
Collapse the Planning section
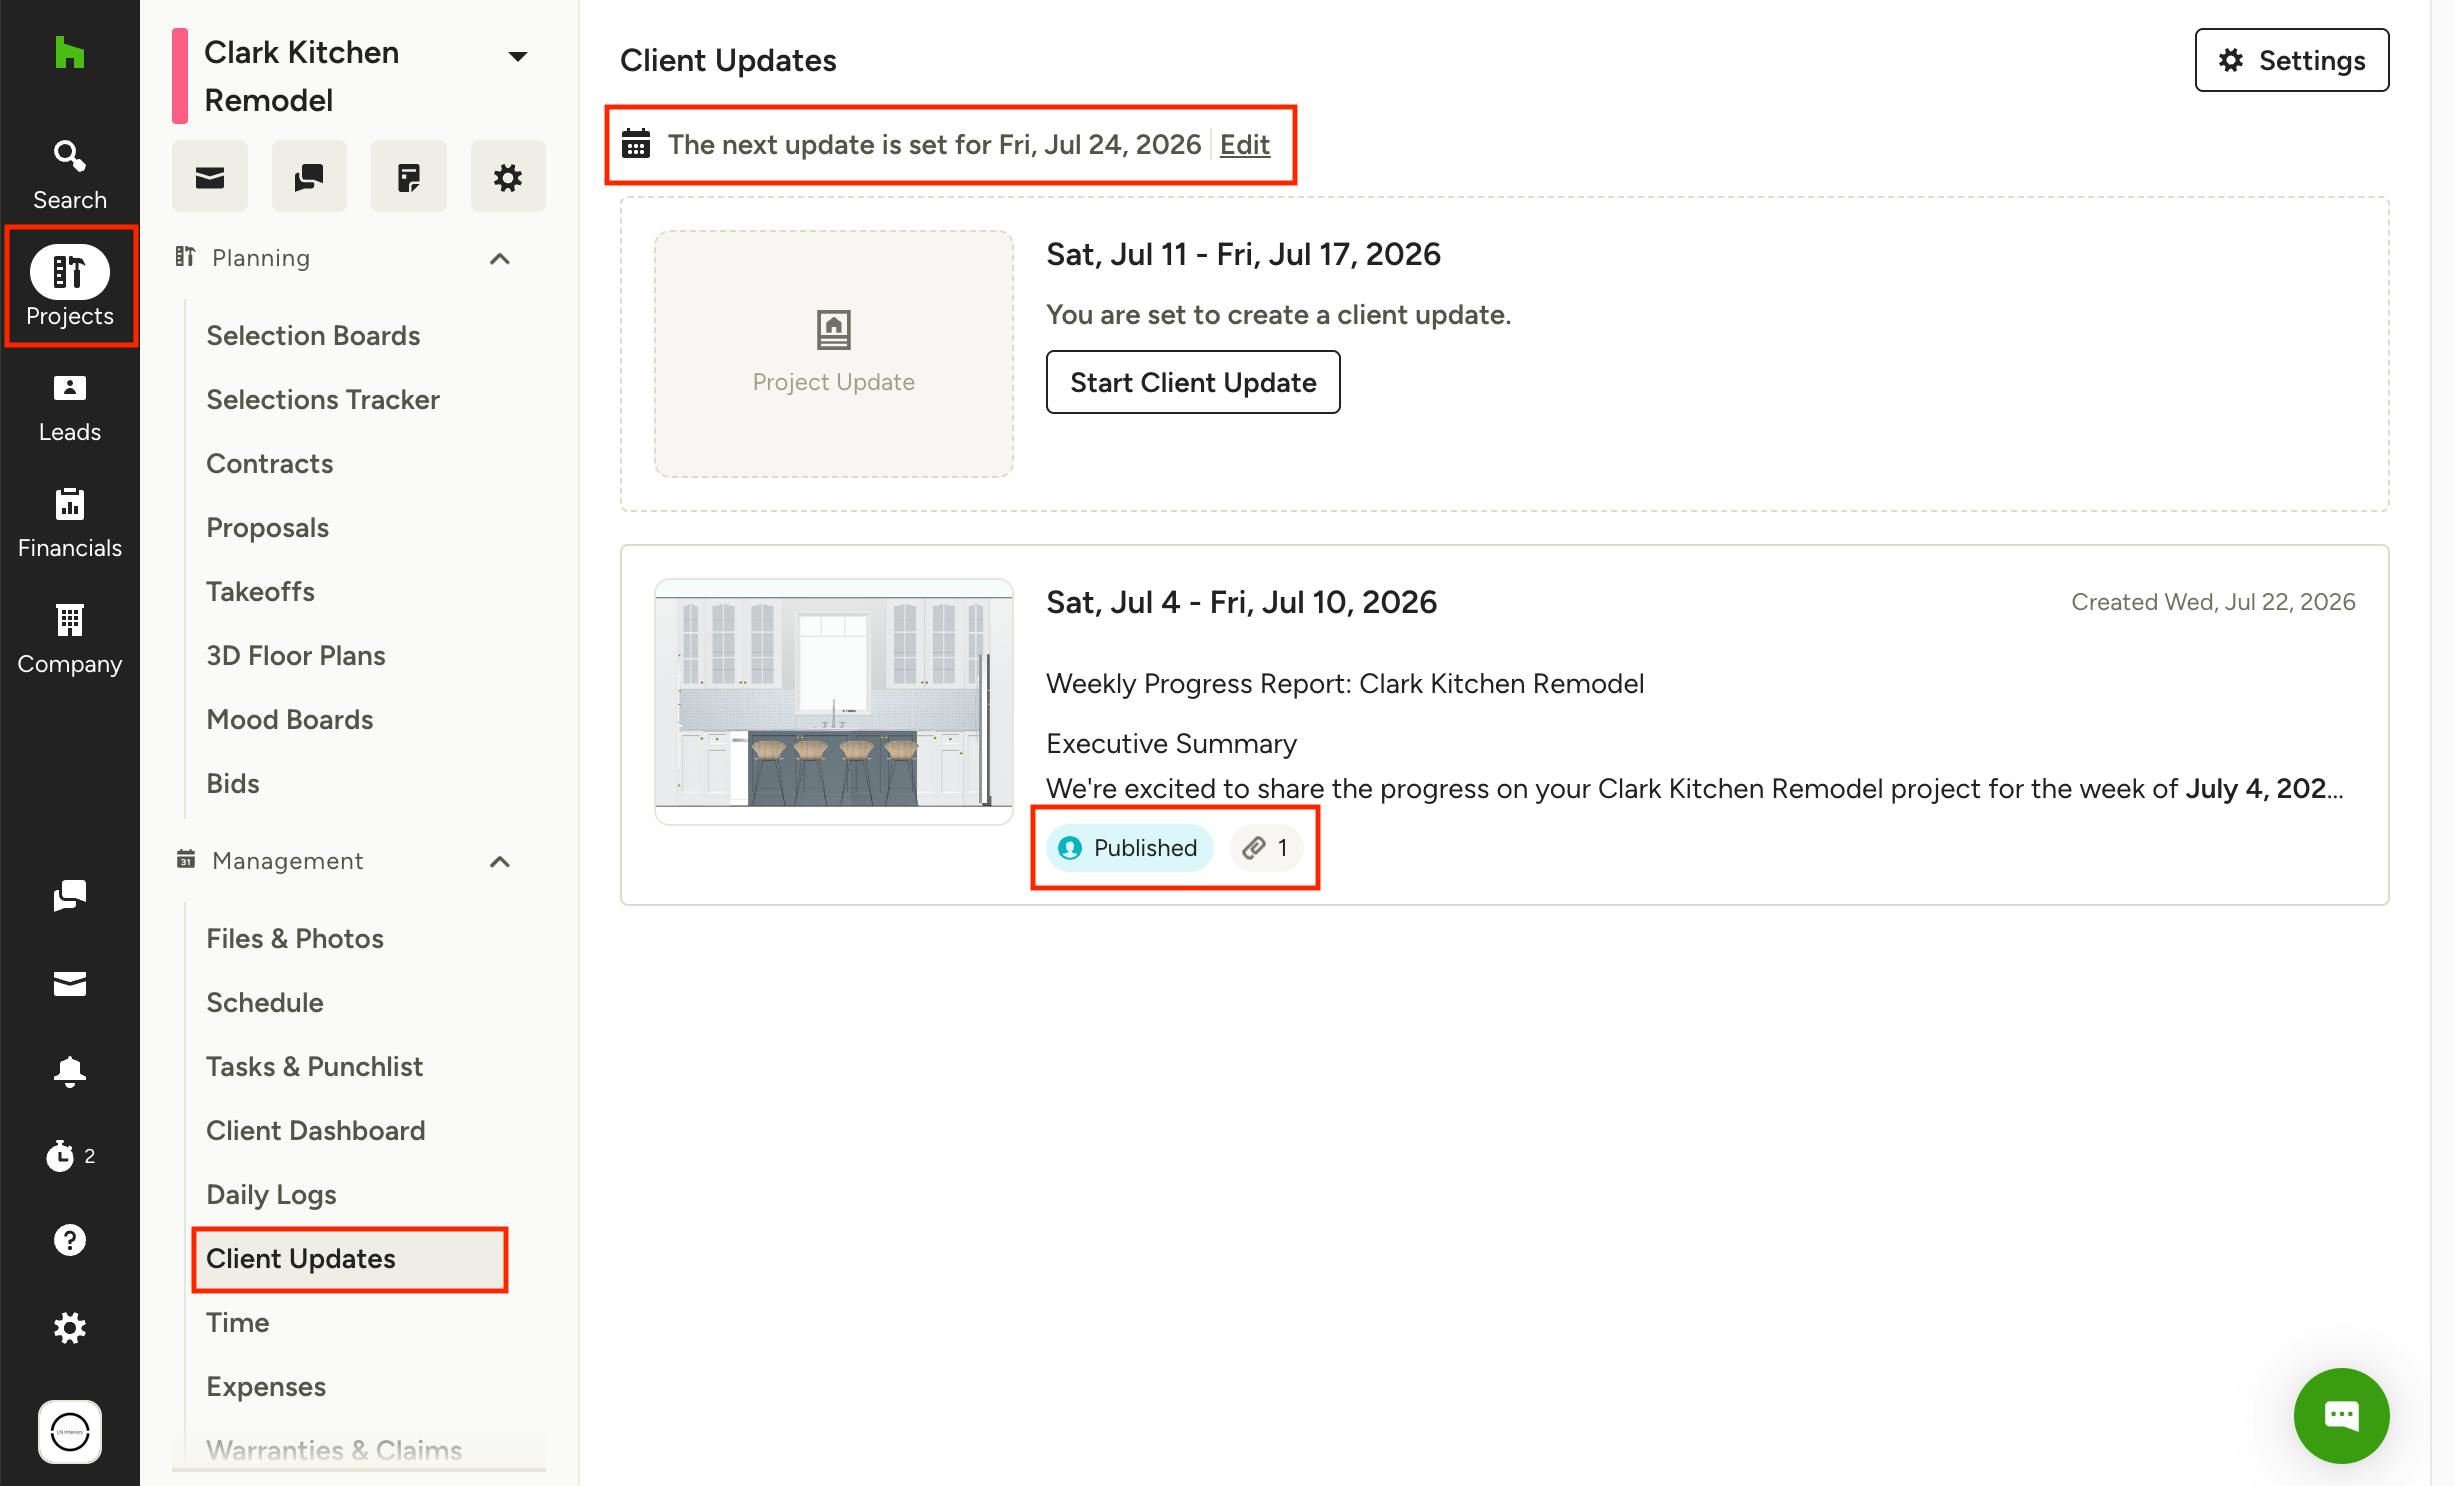click(500, 259)
